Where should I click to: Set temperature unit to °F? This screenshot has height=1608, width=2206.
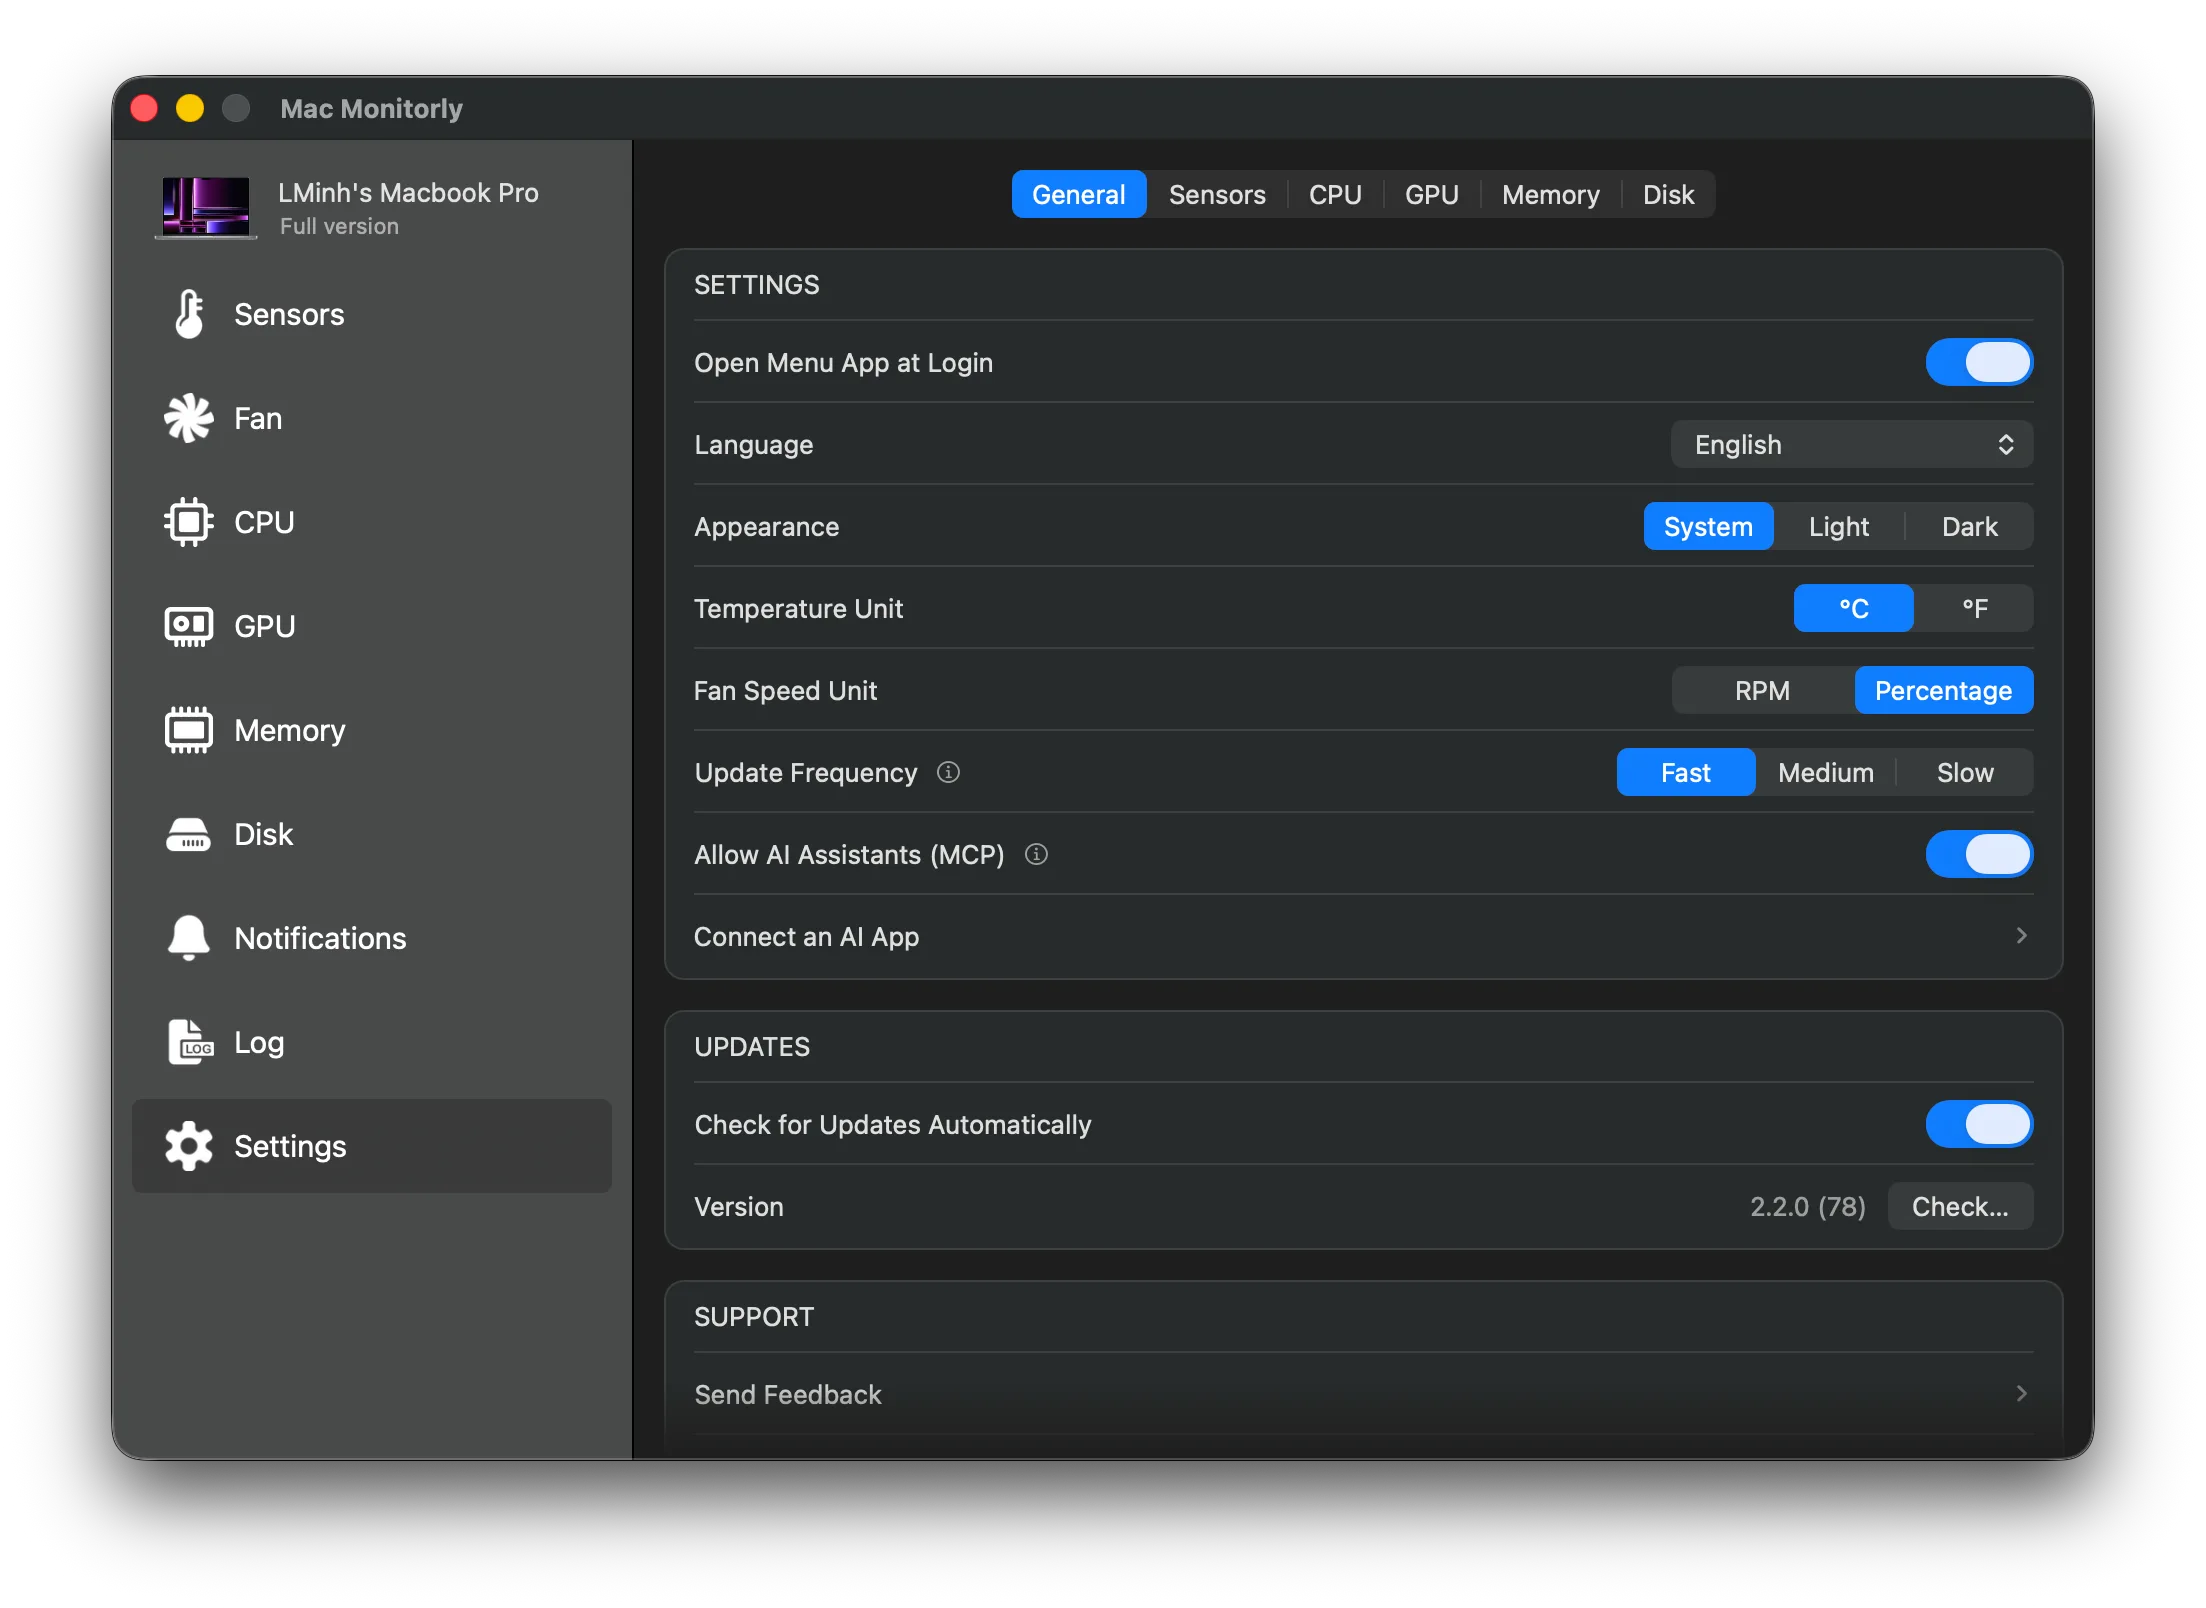point(1973,608)
